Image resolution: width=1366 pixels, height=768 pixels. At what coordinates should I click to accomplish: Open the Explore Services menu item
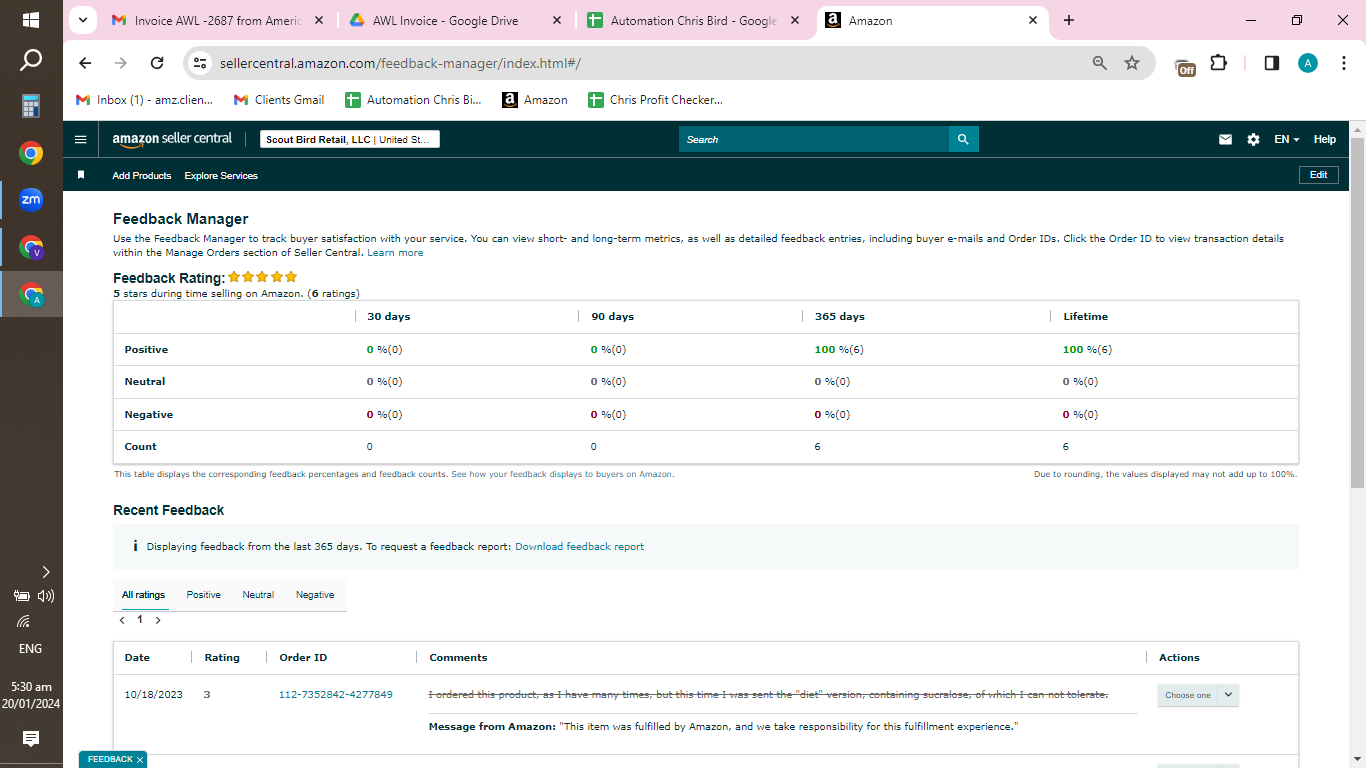(221, 175)
